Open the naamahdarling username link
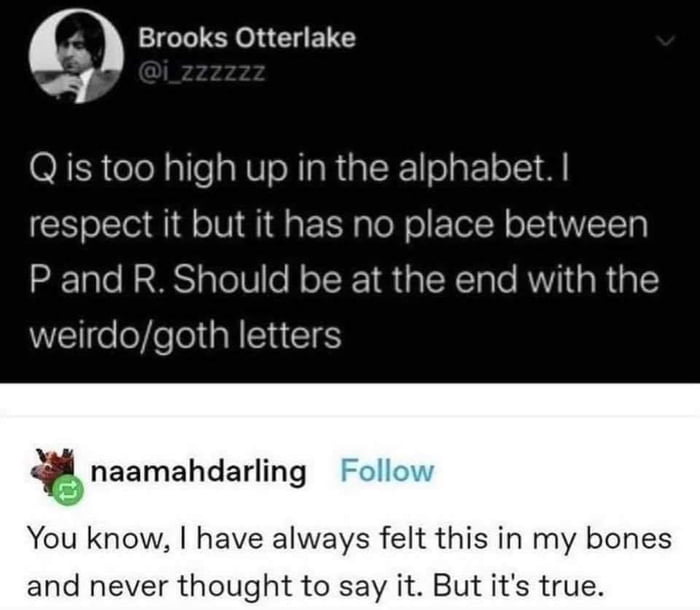Viewport: 700px width, 610px height. [199, 472]
